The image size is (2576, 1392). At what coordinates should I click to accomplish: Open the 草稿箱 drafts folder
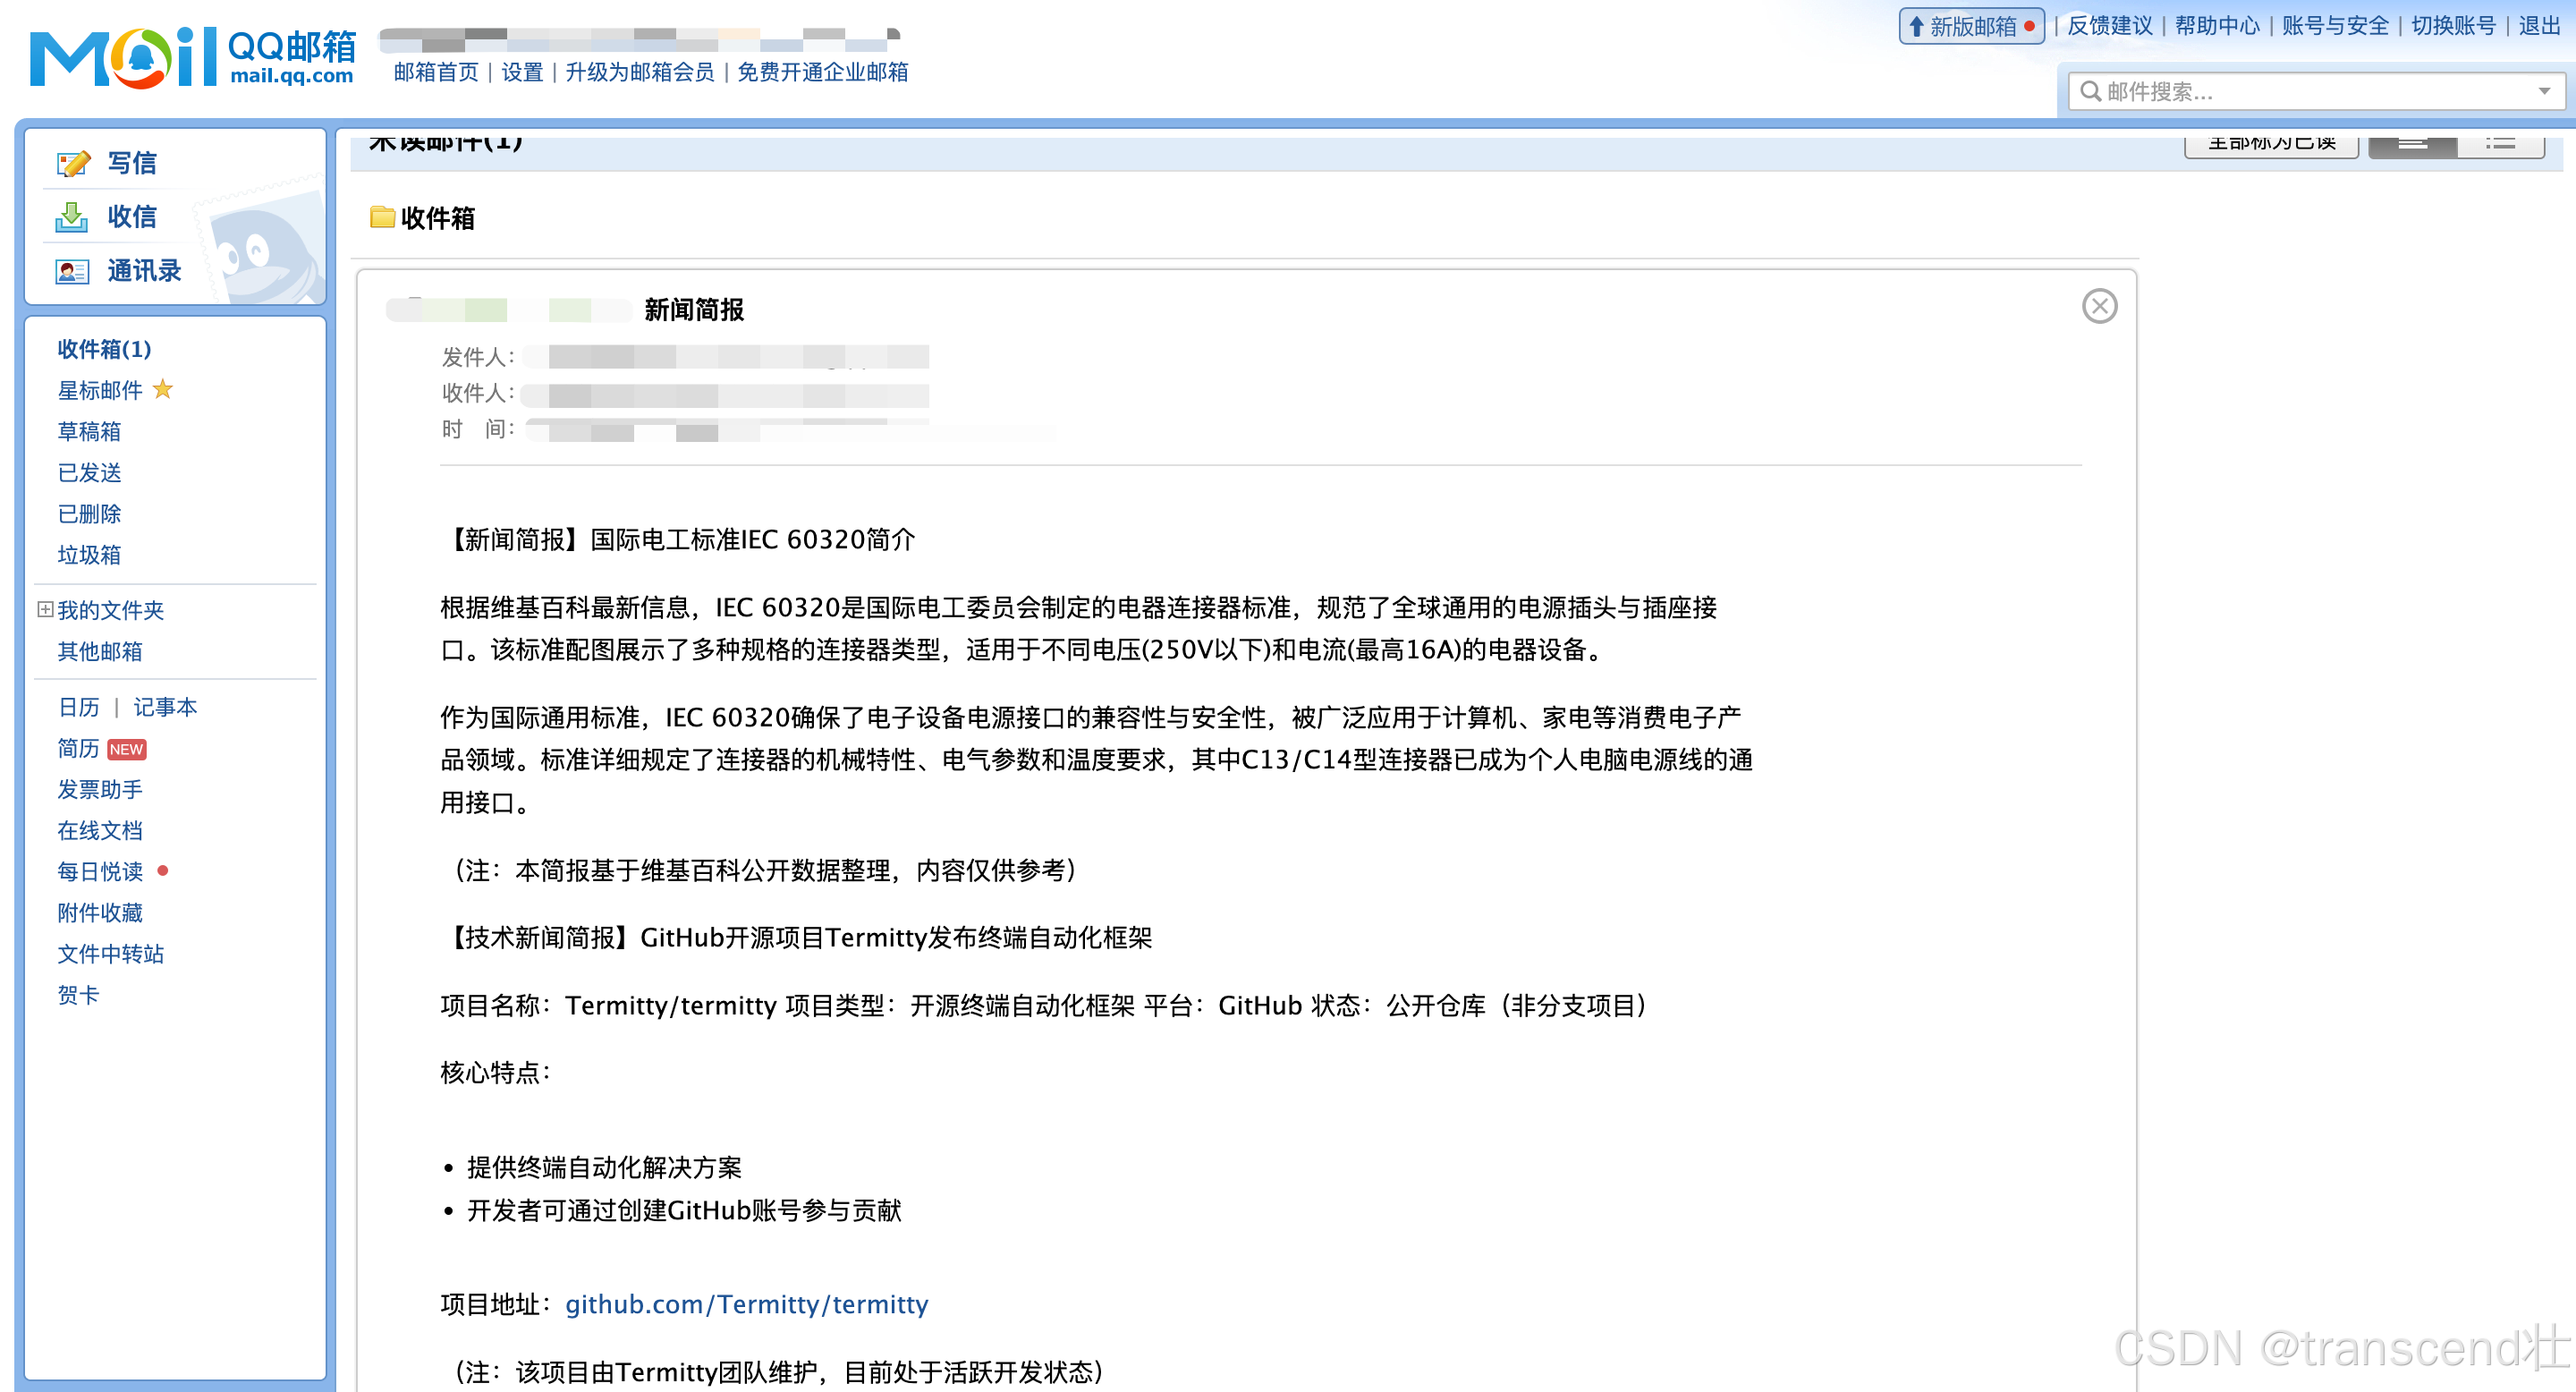tap(89, 431)
